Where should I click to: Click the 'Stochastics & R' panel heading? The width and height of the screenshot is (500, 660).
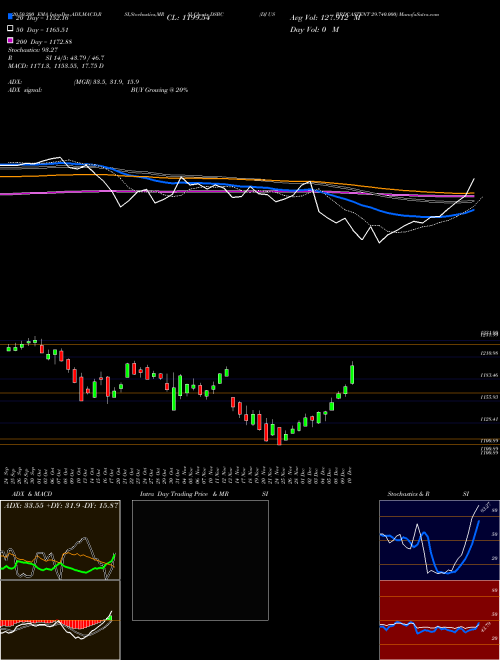pos(409,494)
